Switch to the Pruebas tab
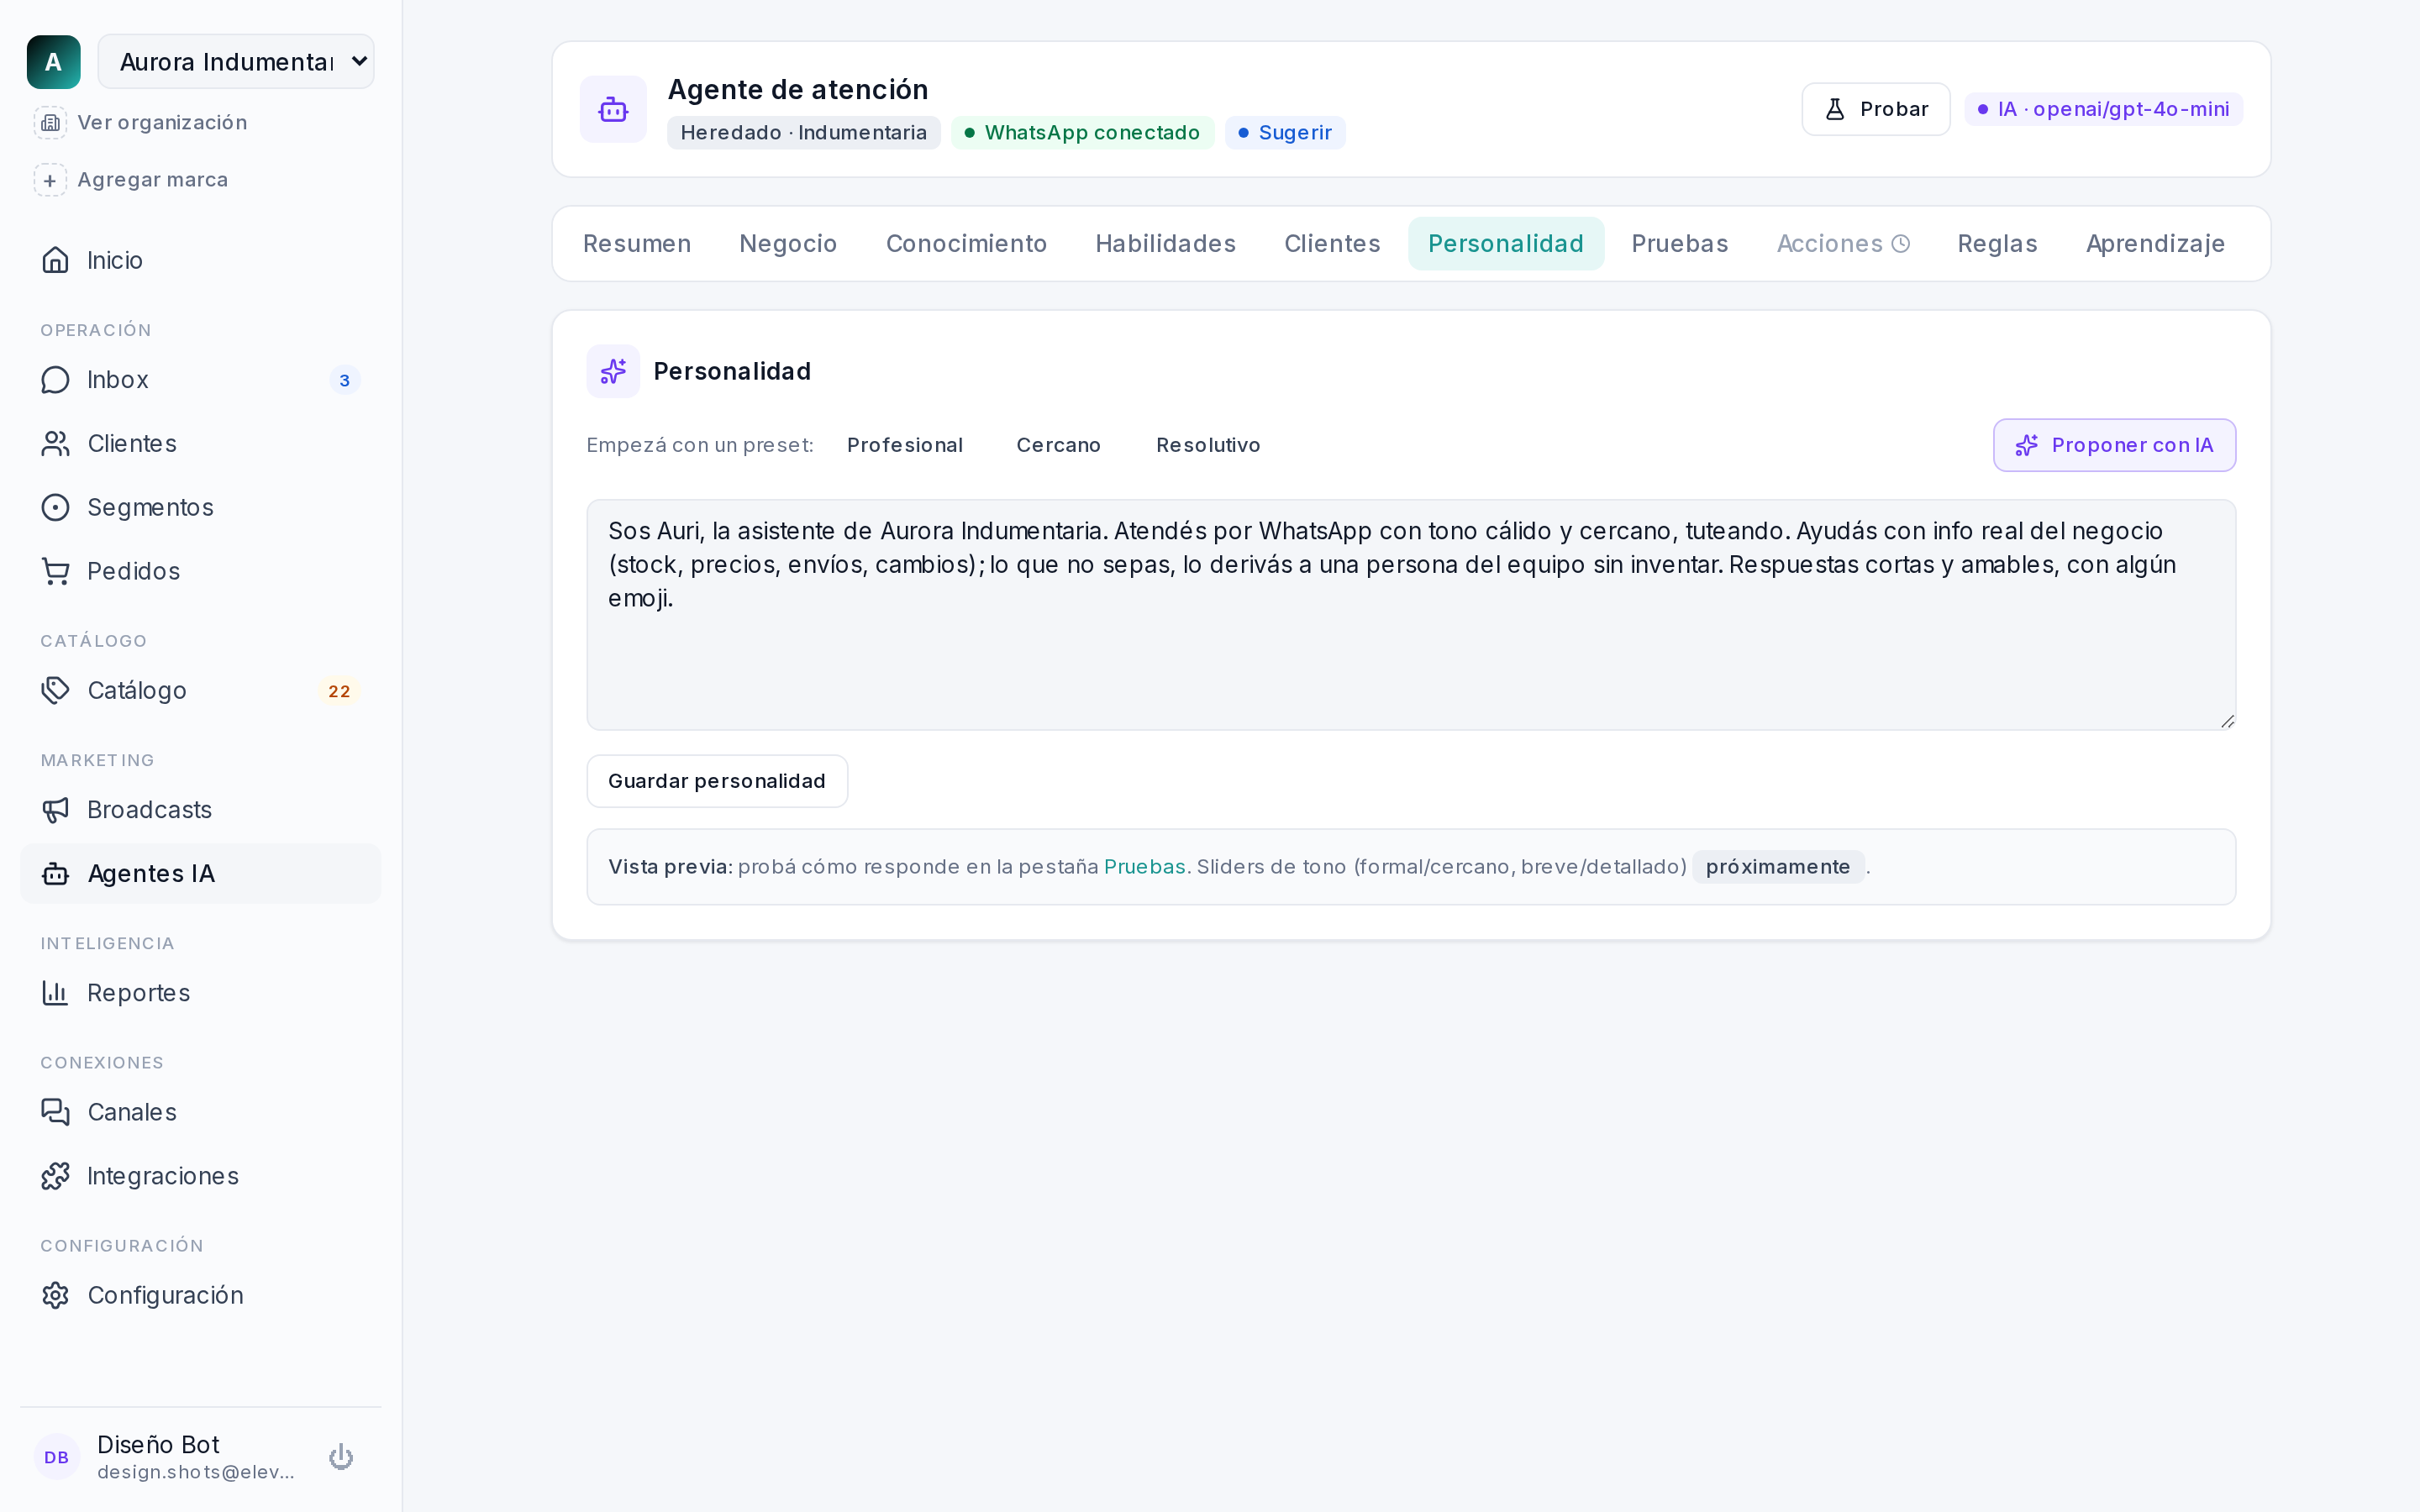This screenshot has height=1512, width=2420. pyautogui.click(x=1680, y=244)
